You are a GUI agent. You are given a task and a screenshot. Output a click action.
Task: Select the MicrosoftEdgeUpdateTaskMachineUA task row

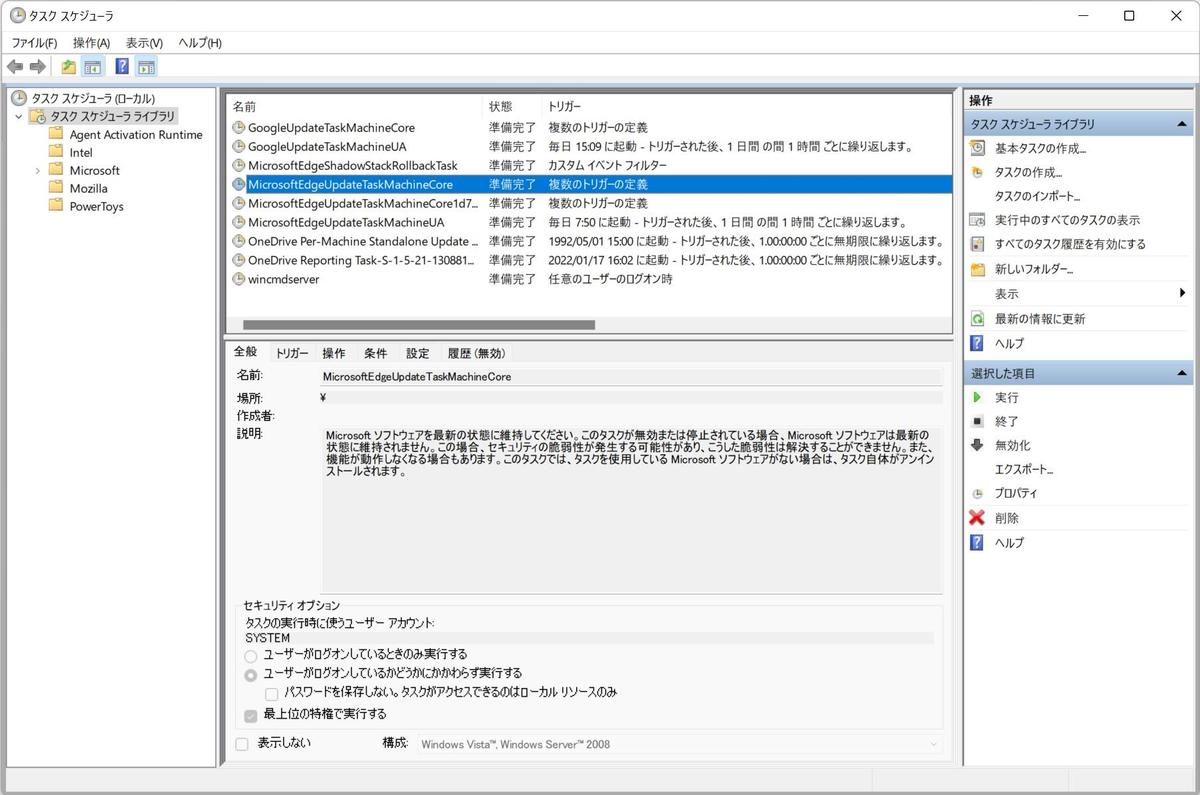tap(588, 222)
